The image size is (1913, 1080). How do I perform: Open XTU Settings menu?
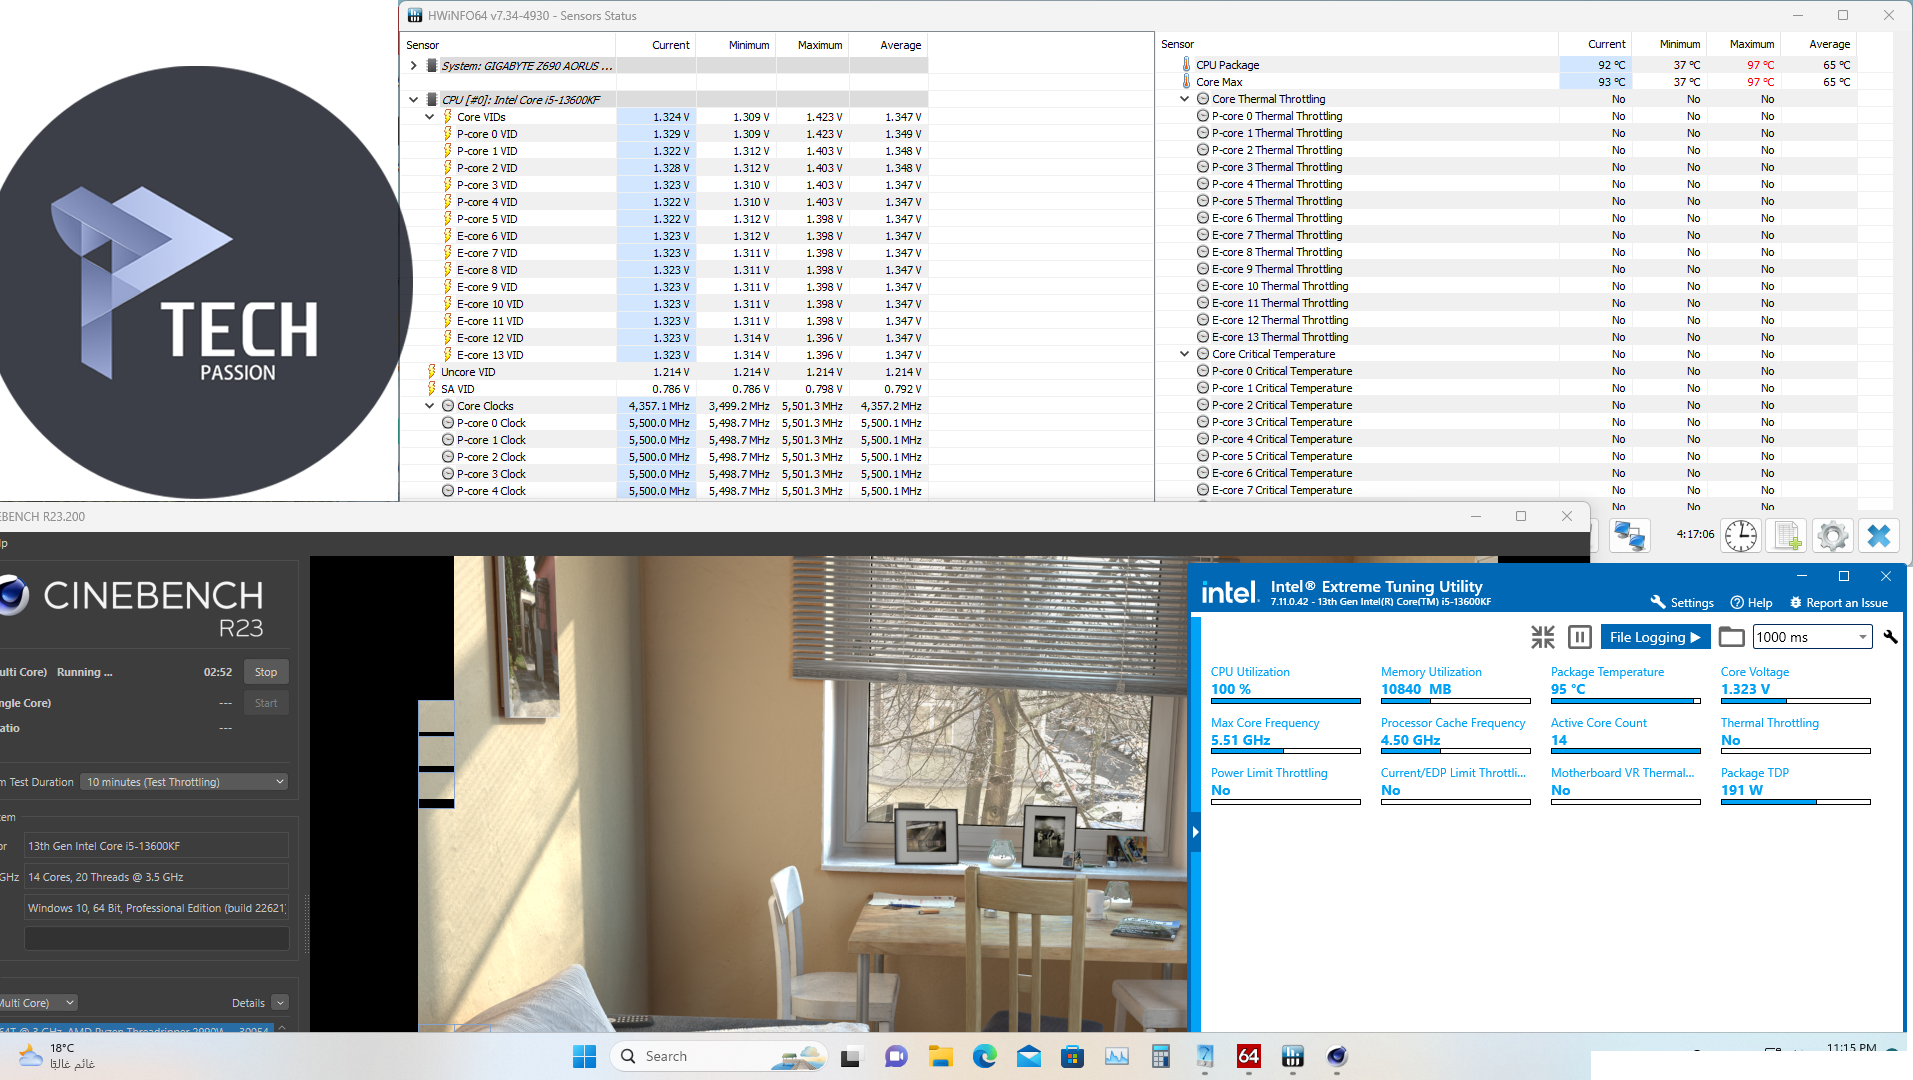(x=1682, y=603)
